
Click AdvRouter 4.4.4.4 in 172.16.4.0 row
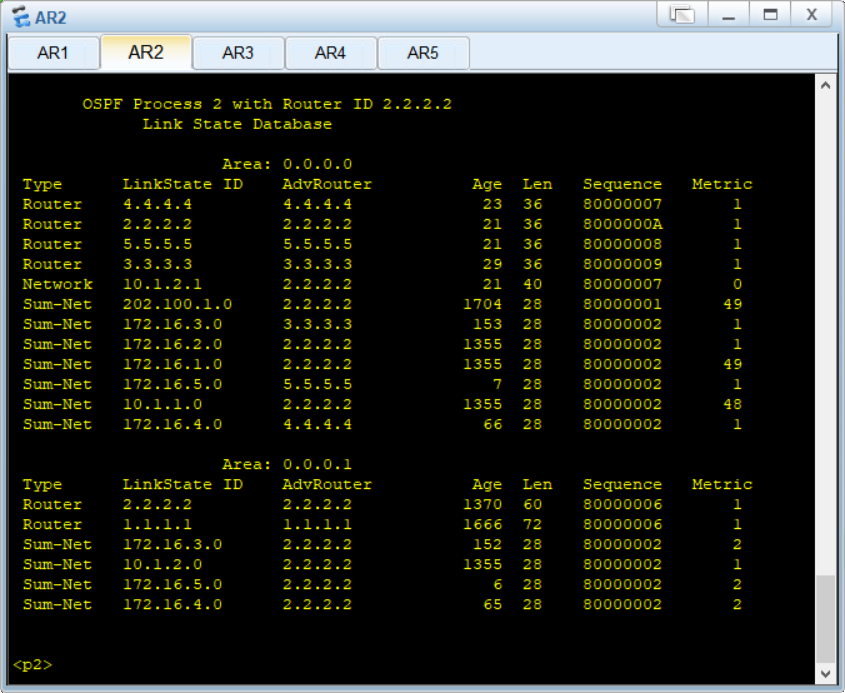317,424
